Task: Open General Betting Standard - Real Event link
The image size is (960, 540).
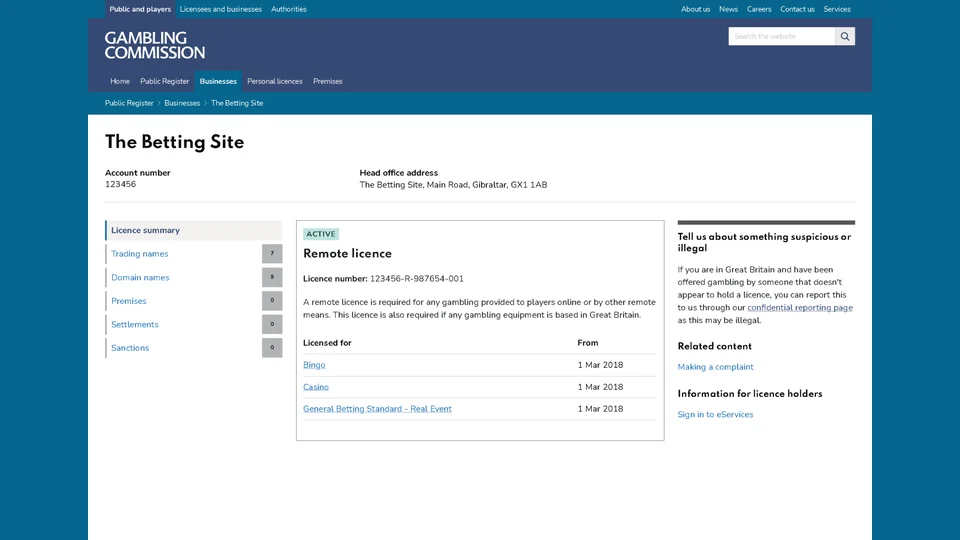Action: (x=377, y=409)
